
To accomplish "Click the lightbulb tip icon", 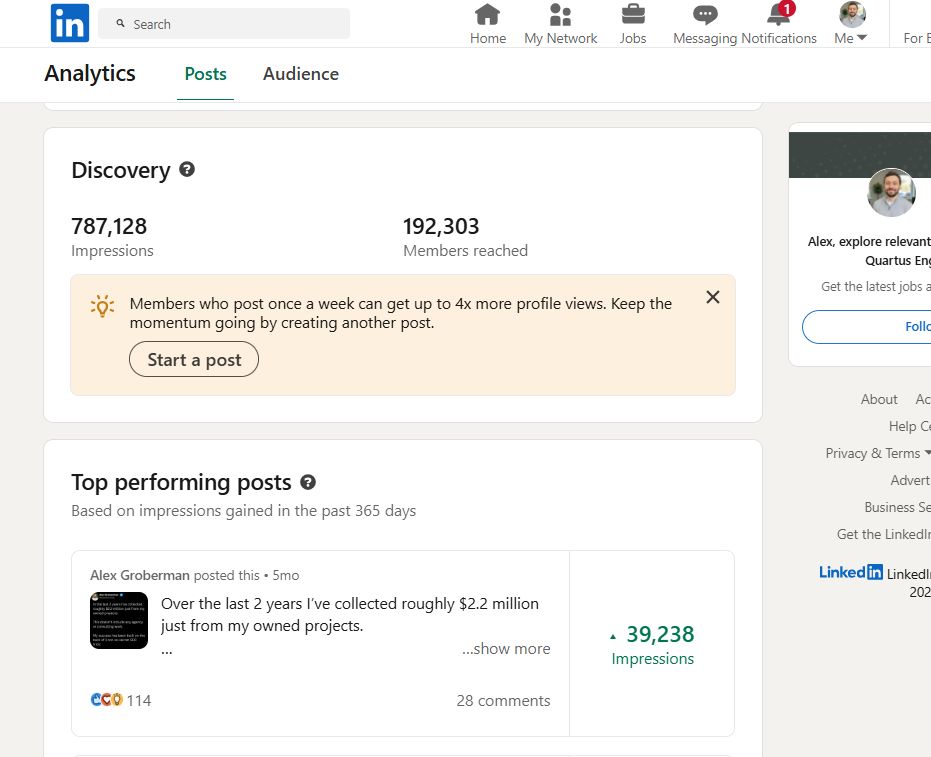I will click(102, 306).
